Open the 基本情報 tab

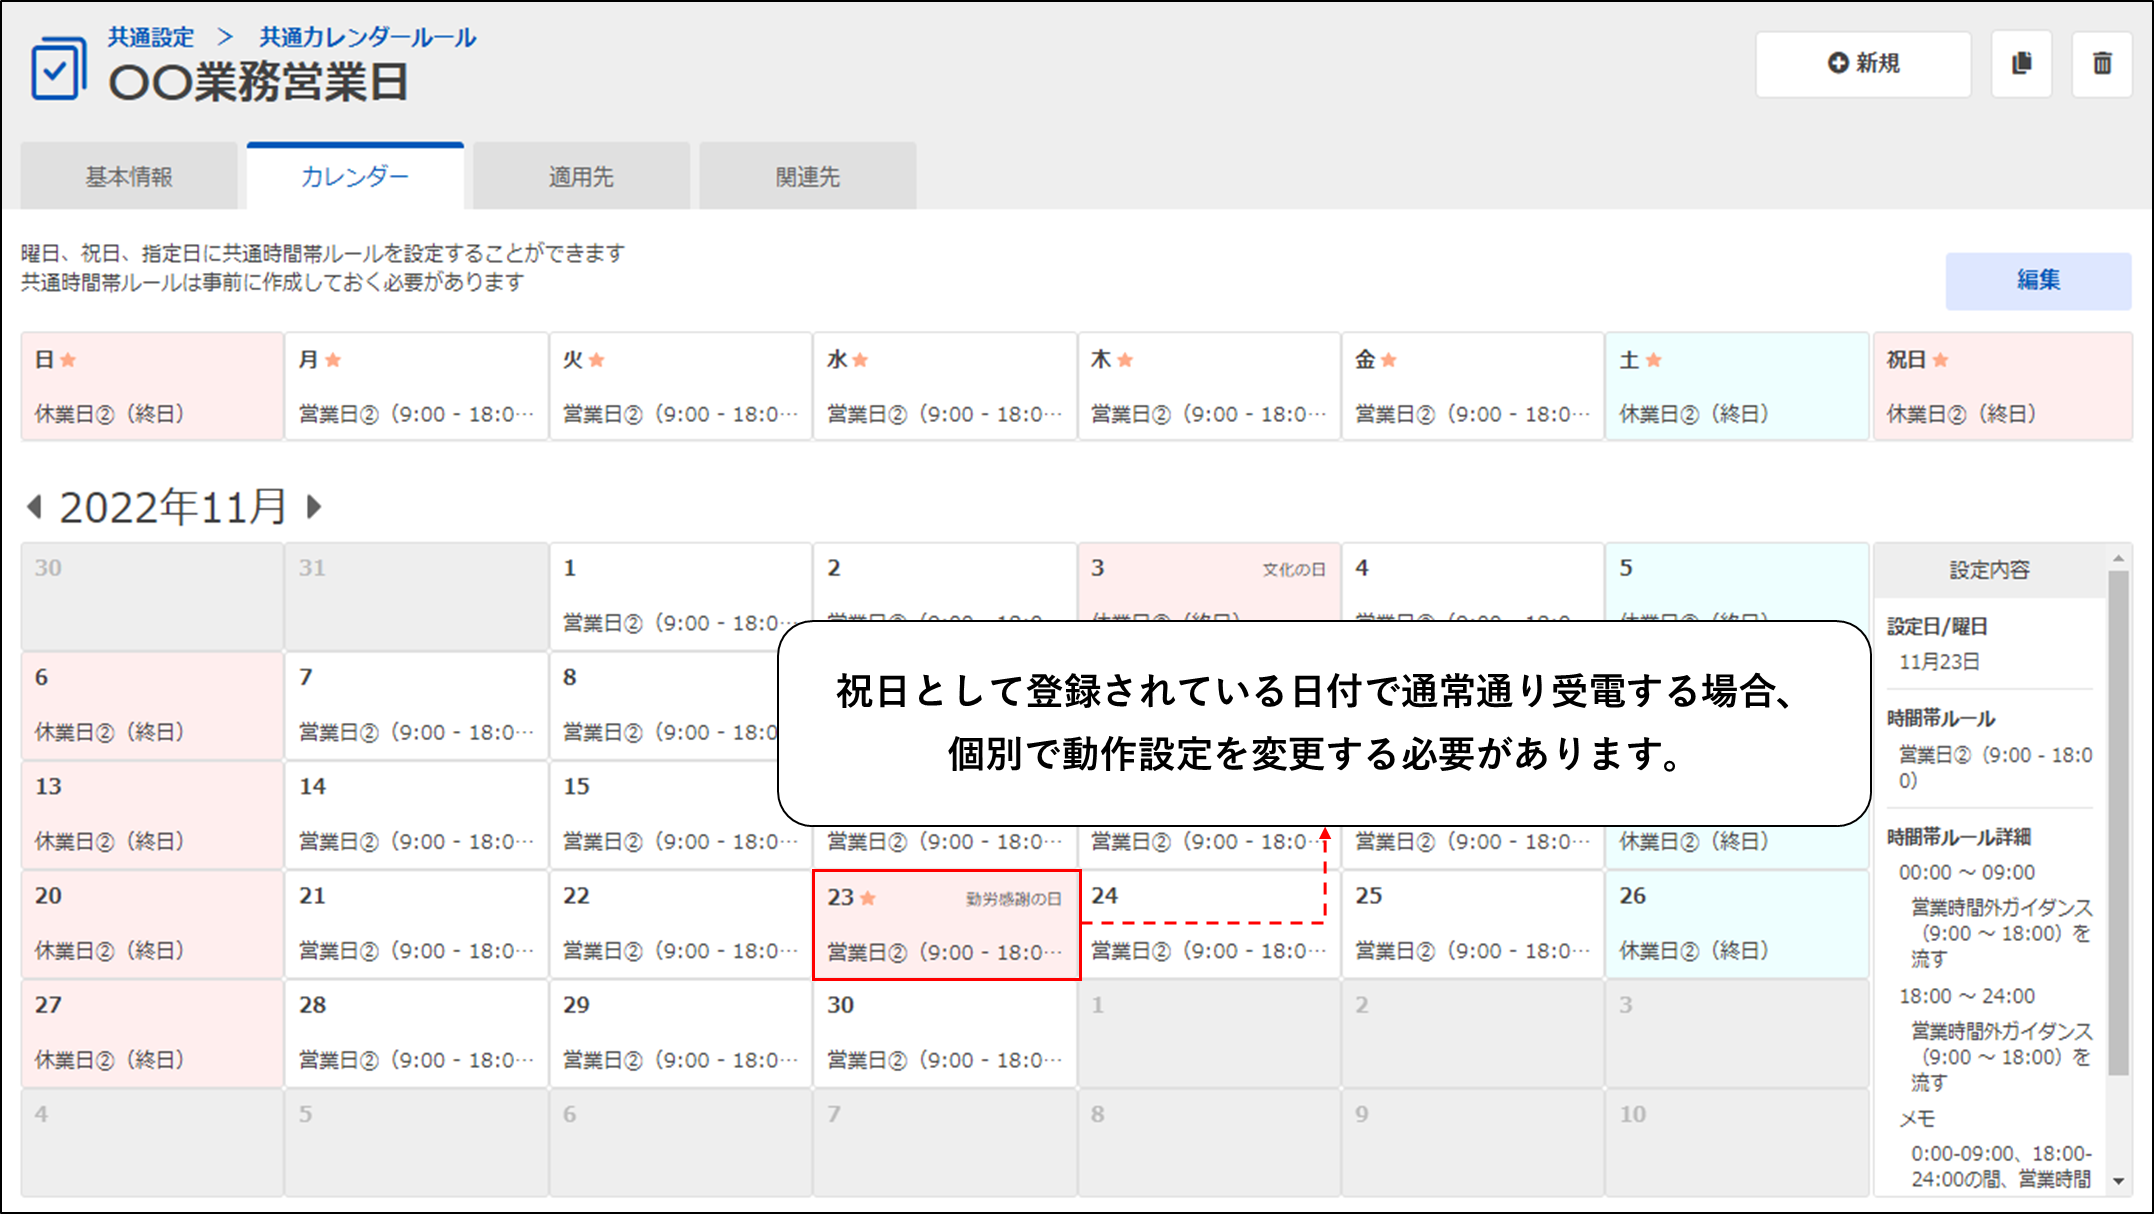pos(129,177)
